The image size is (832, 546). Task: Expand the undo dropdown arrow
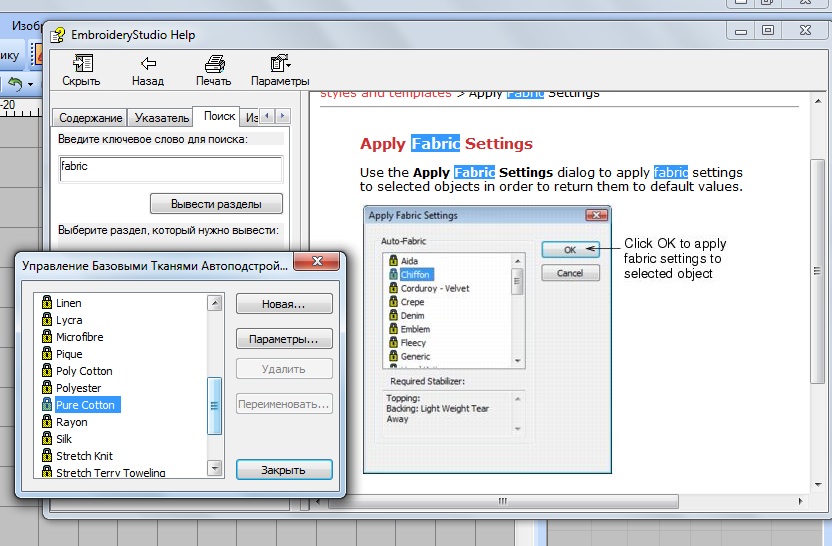click(x=31, y=85)
